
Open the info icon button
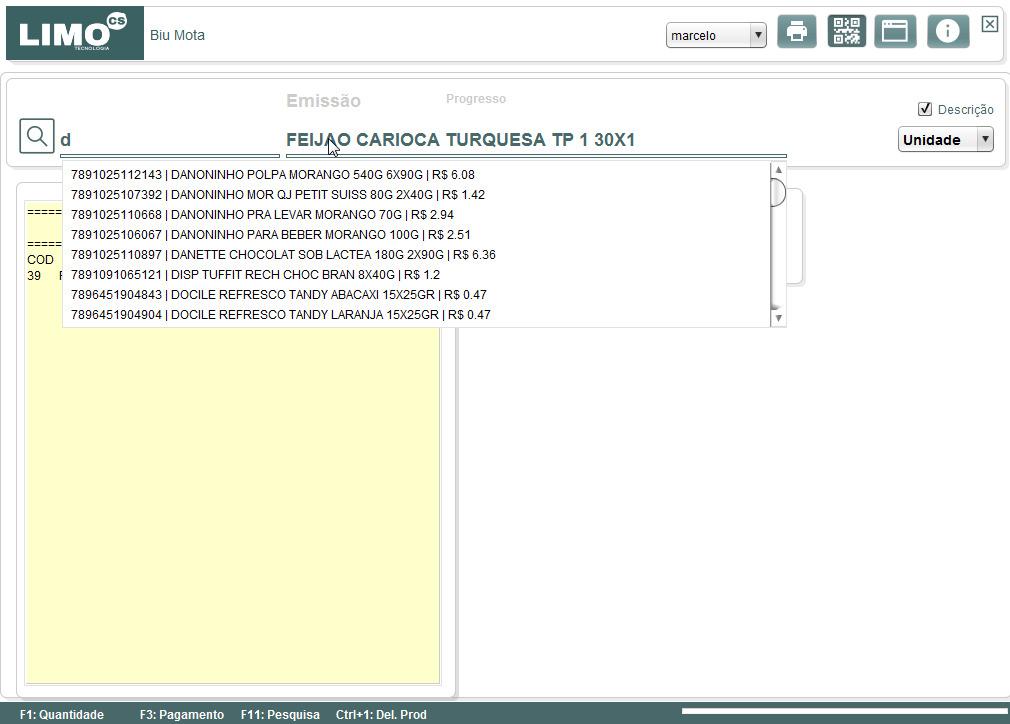pos(948,31)
